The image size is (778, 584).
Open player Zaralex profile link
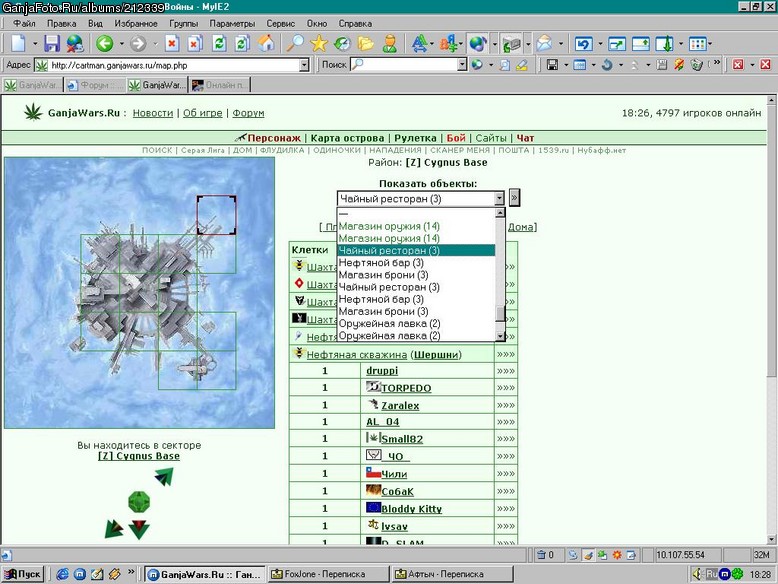(400, 405)
